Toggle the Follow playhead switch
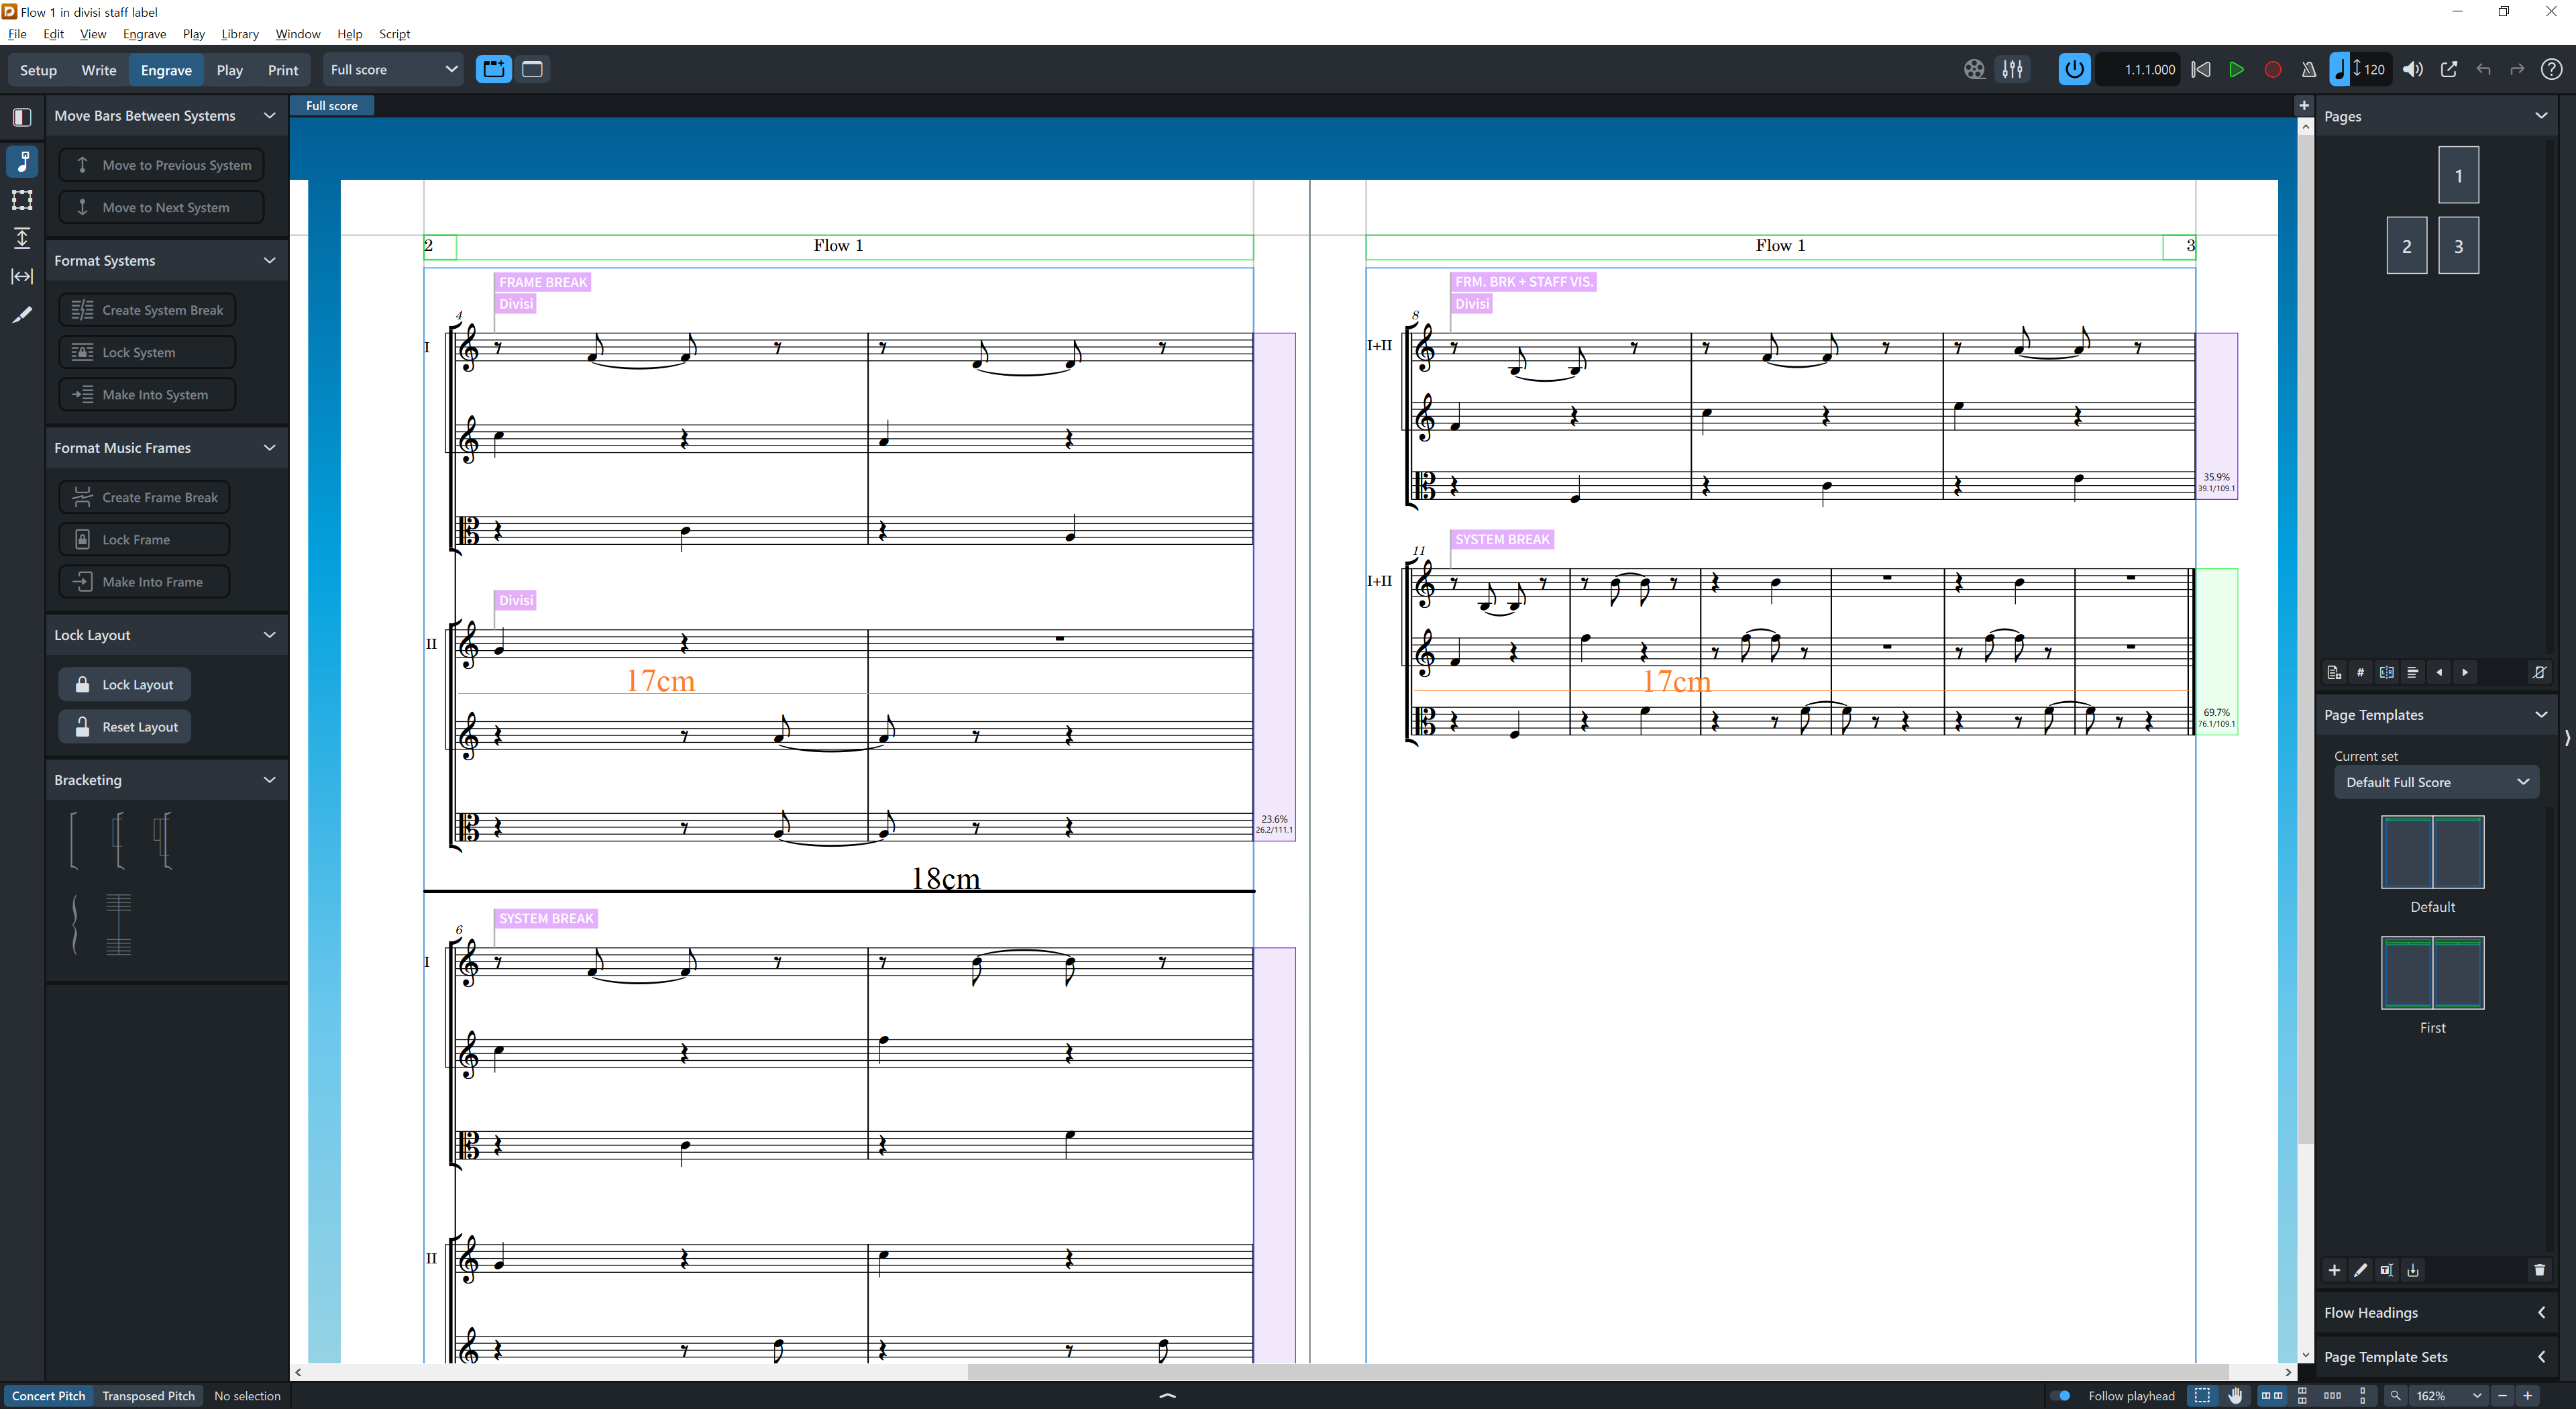The image size is (2576, 1409). 2060,1395
